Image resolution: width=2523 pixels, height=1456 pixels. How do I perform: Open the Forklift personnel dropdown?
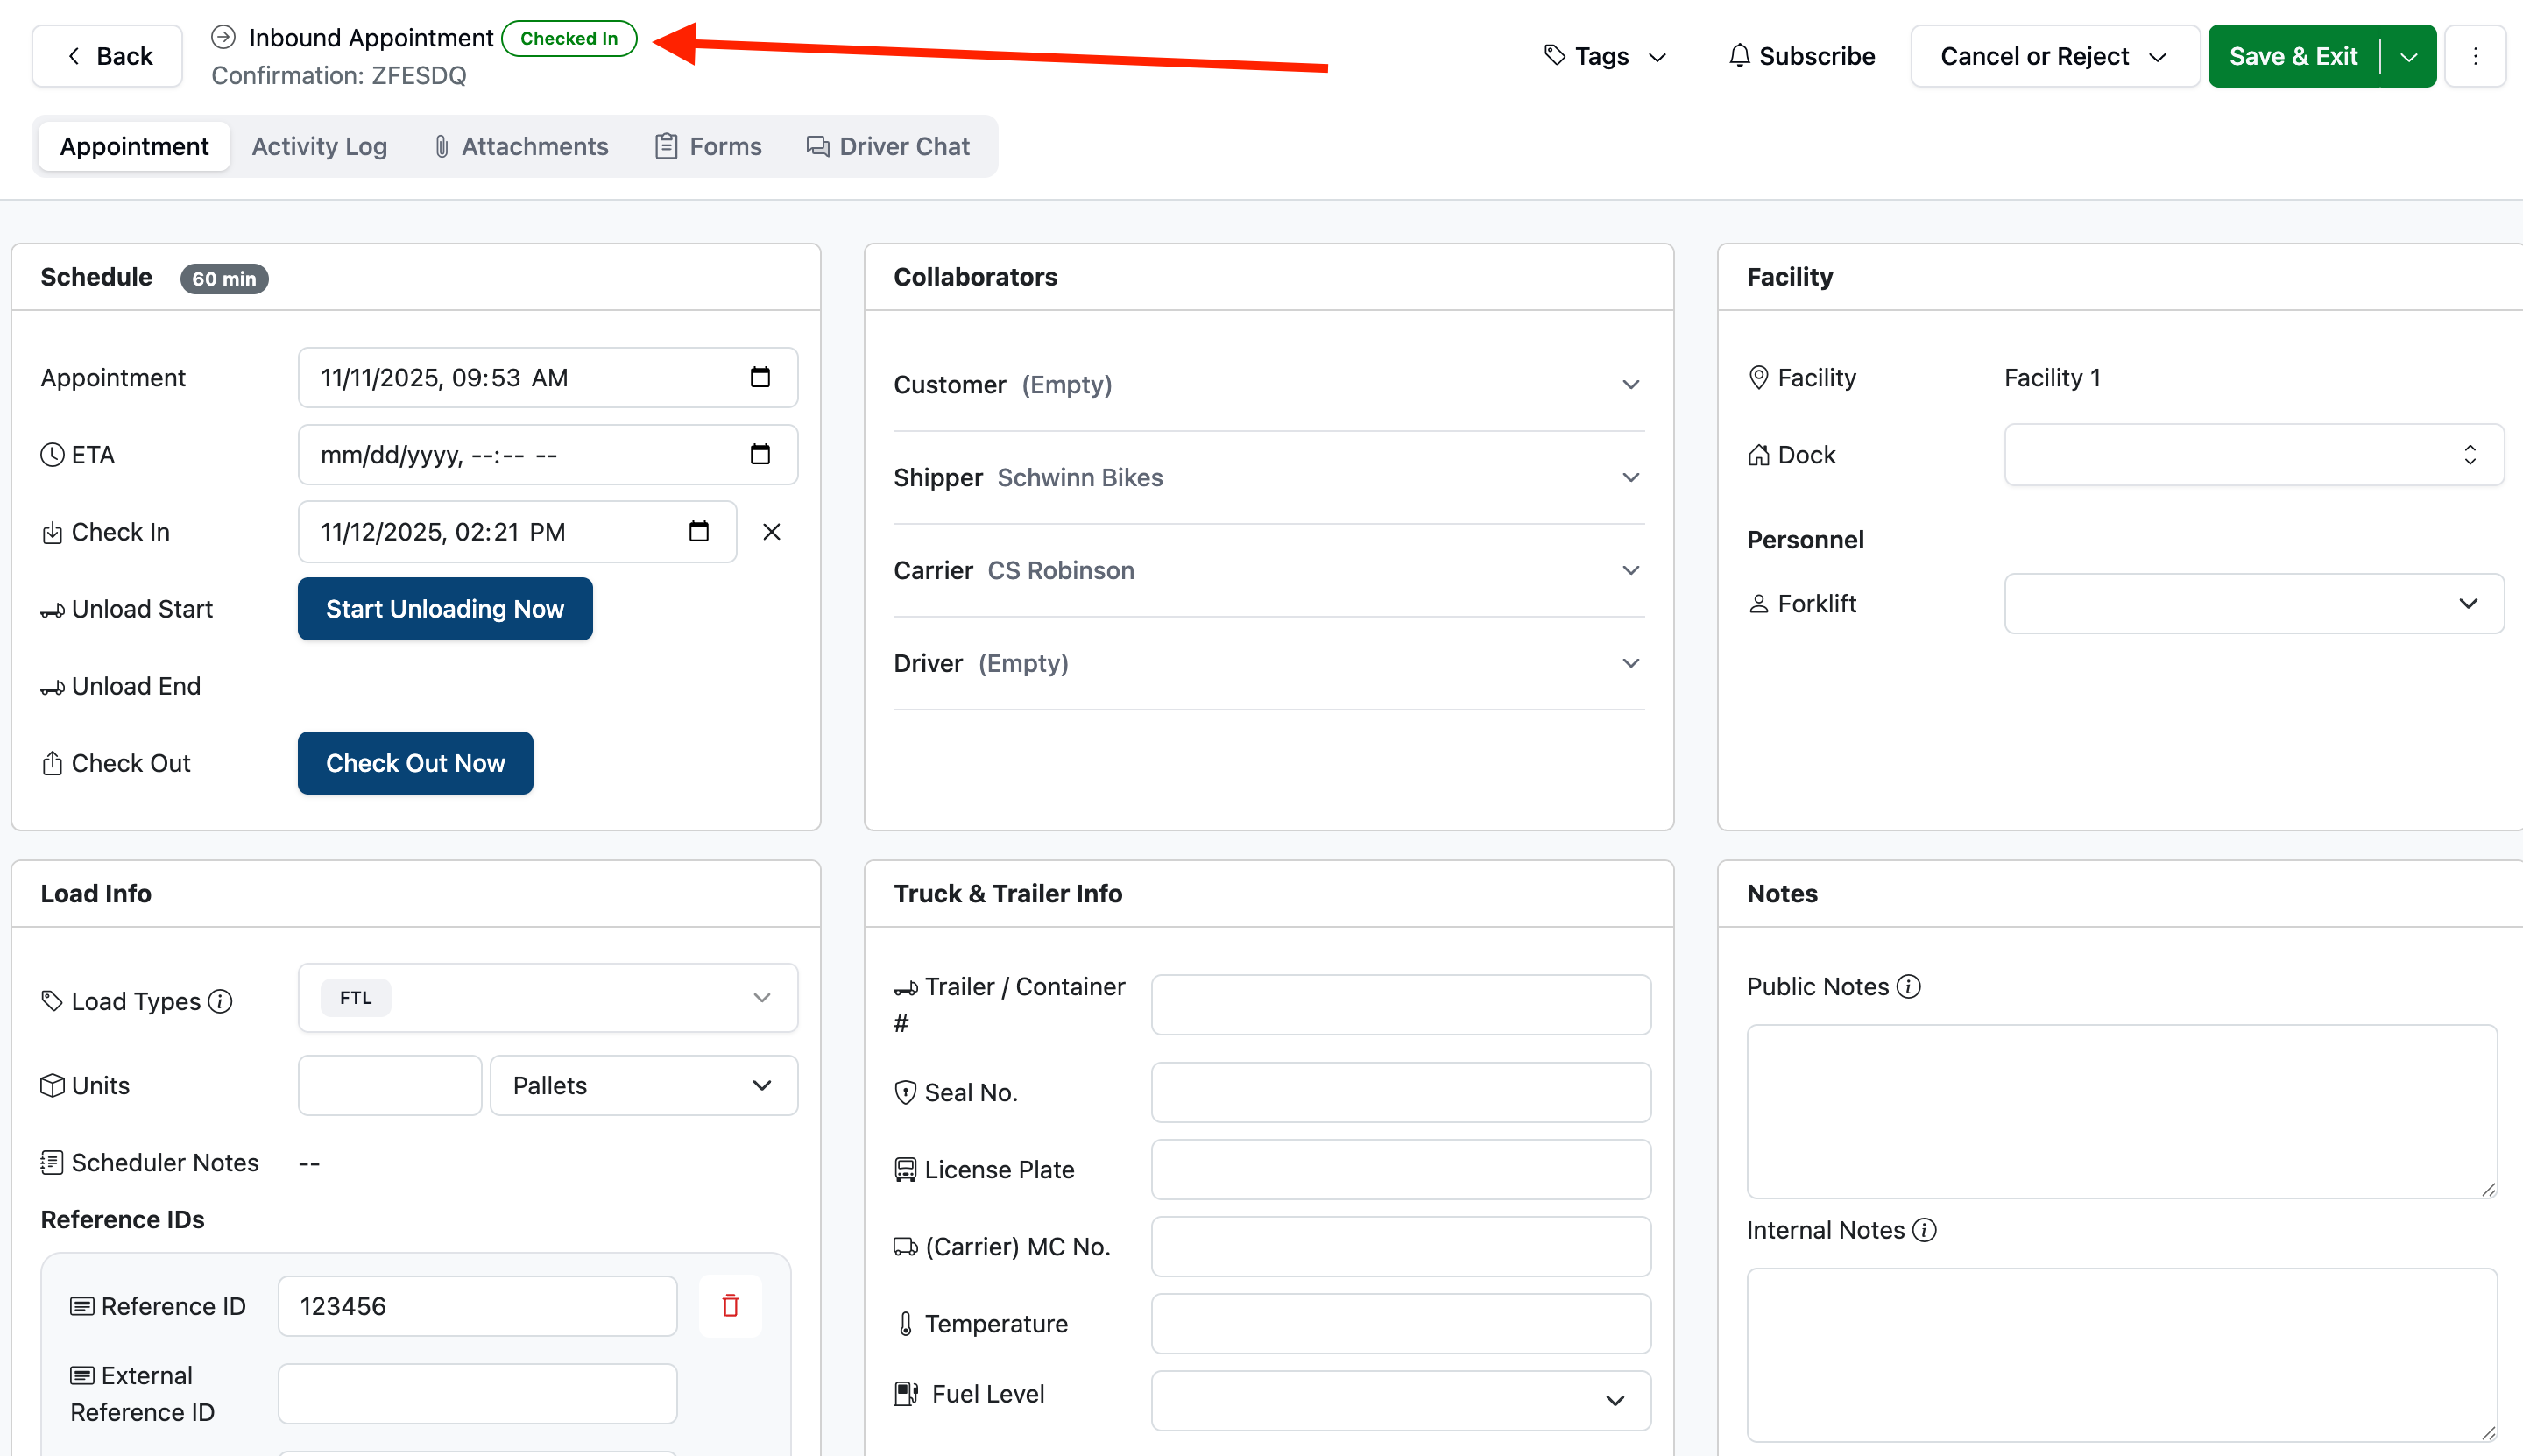pyautogui.click(x=2254, y=603)
